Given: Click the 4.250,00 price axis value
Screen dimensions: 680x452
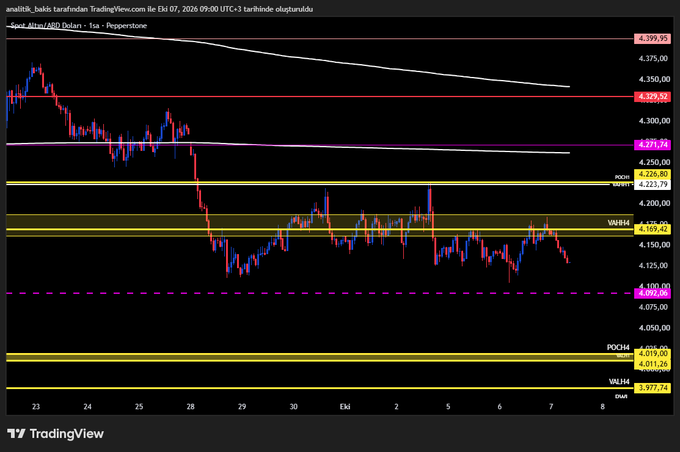Looking at the screenshot, I should [654, 162].
